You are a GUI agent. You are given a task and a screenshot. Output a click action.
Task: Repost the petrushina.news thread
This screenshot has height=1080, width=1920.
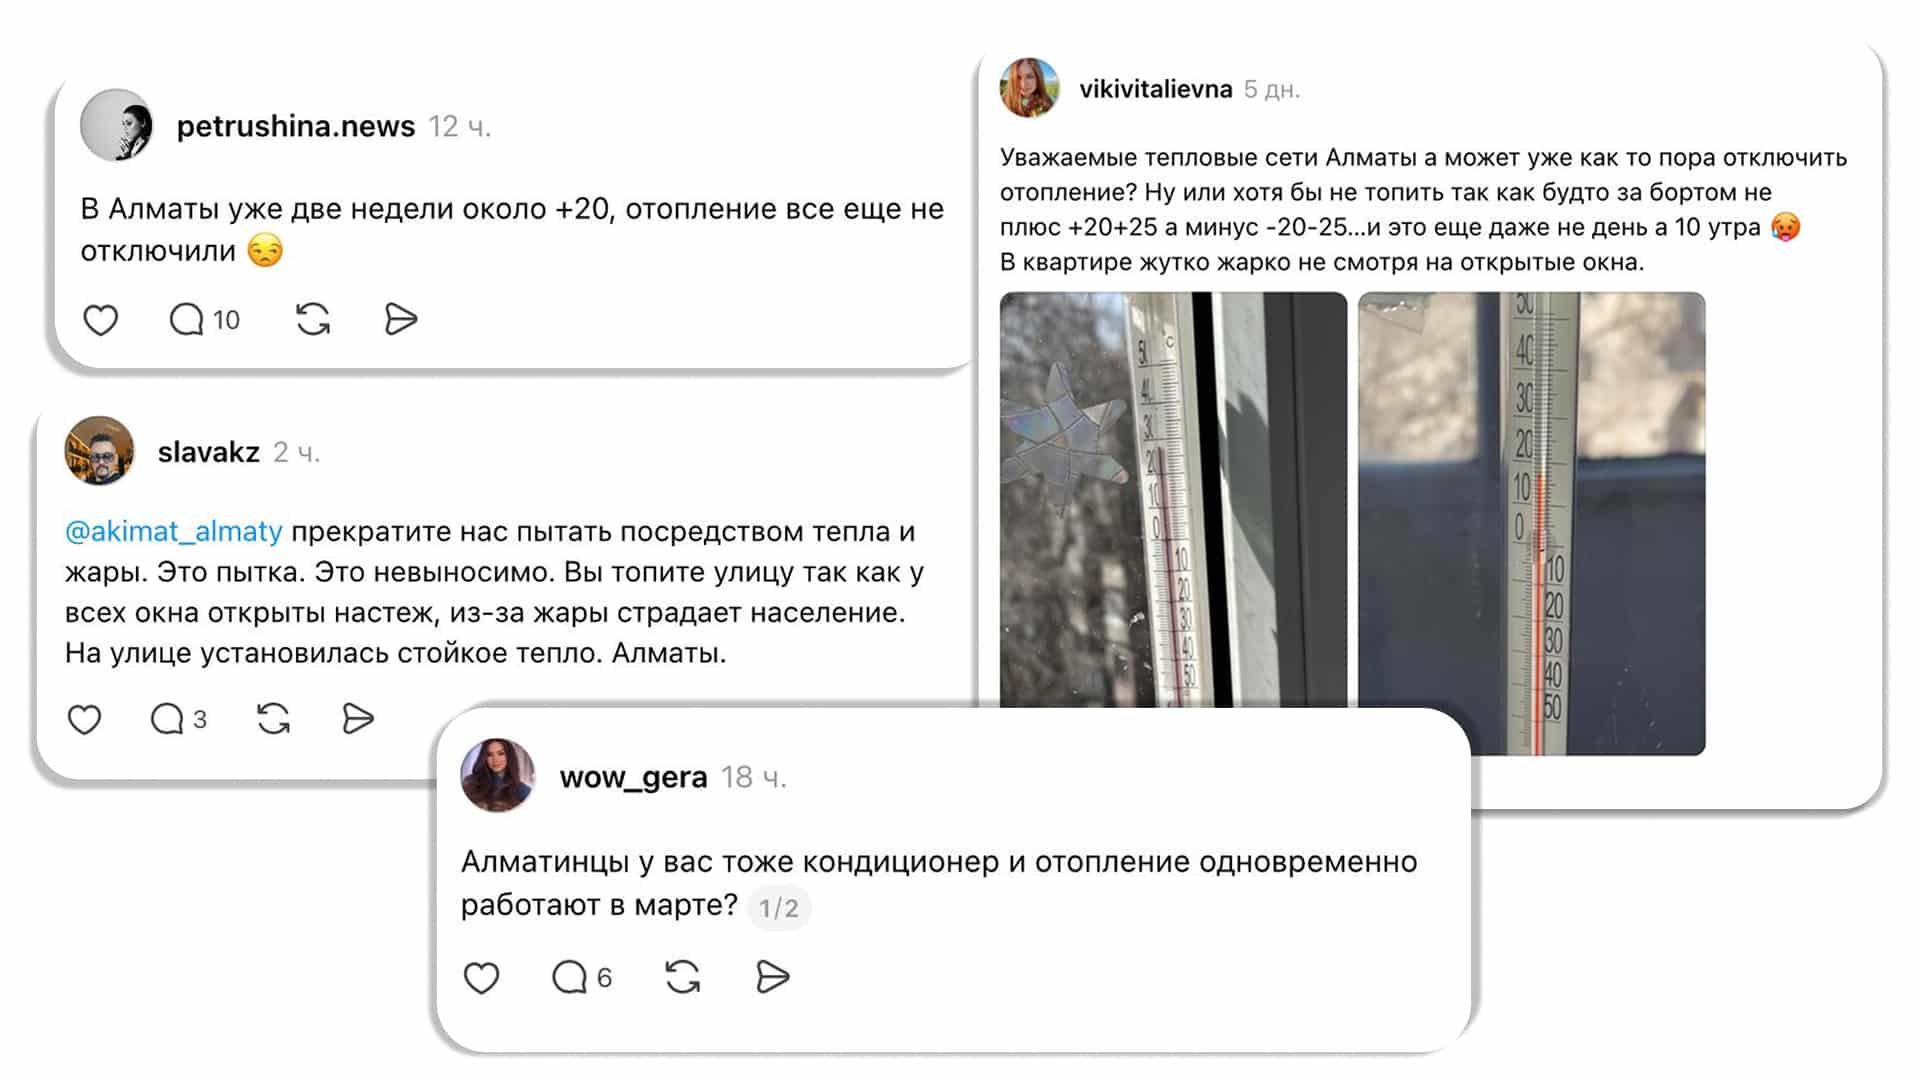click(x=313, y=320)
